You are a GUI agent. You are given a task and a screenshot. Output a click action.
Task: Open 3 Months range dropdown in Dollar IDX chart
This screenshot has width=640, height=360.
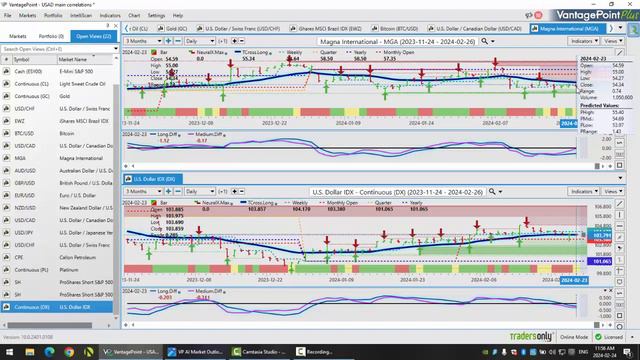(143, 191)
